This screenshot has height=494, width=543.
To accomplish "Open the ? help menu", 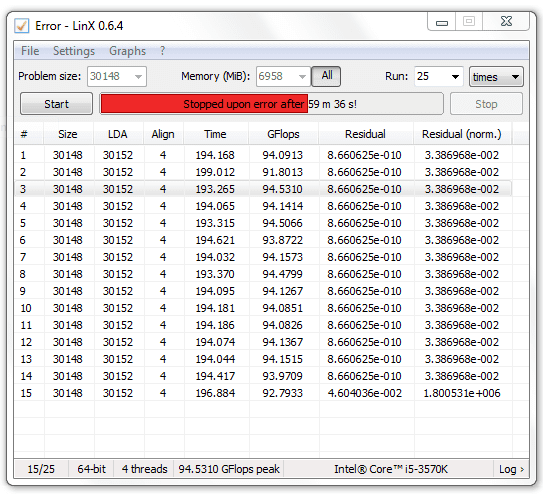I will point(162,51).
